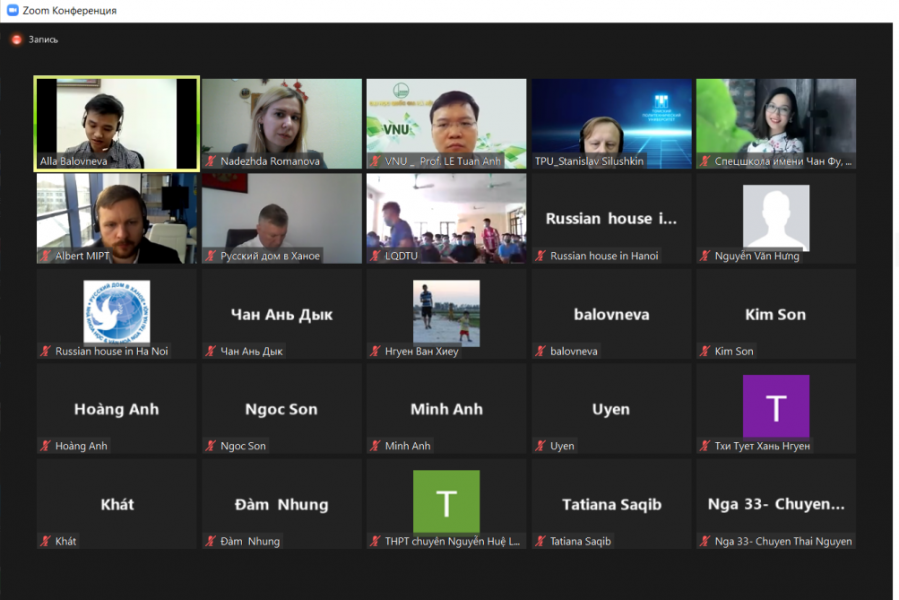
Task: Select muted mic icon on Tatiana Saqib tile
Action: [541, 542]
